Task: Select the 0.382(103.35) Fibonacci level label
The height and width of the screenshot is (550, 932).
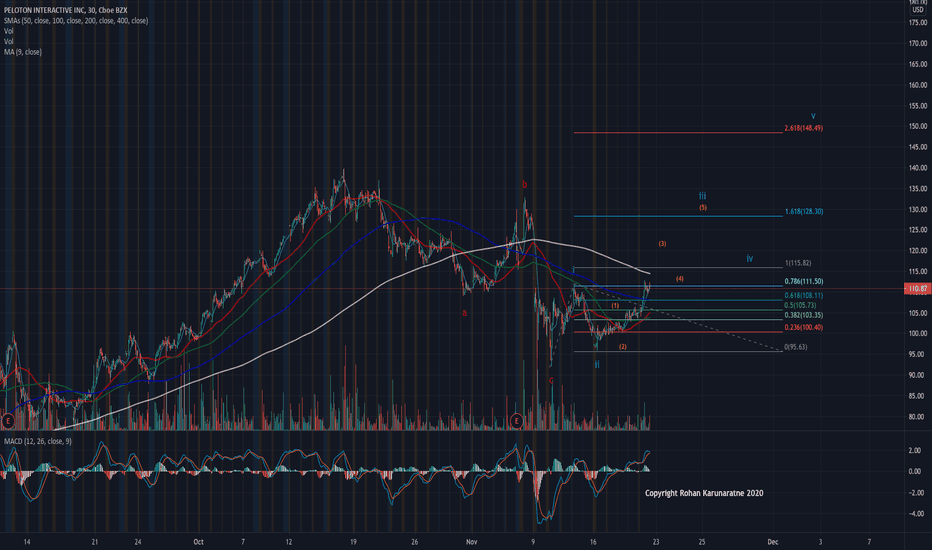Action: [804, 315]
